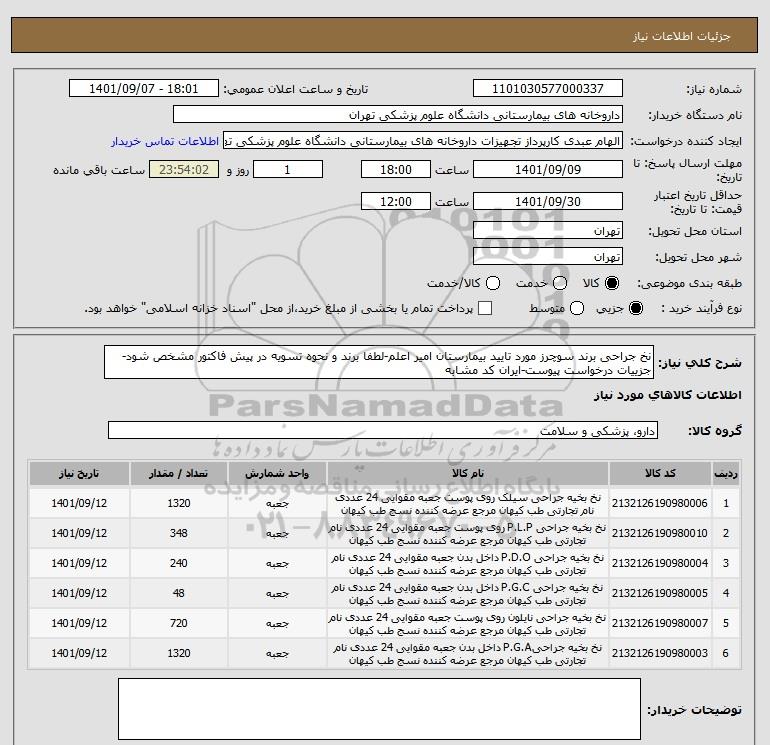Click quantity 48 in row 4

pyautogui.click(x=178, y=593)
